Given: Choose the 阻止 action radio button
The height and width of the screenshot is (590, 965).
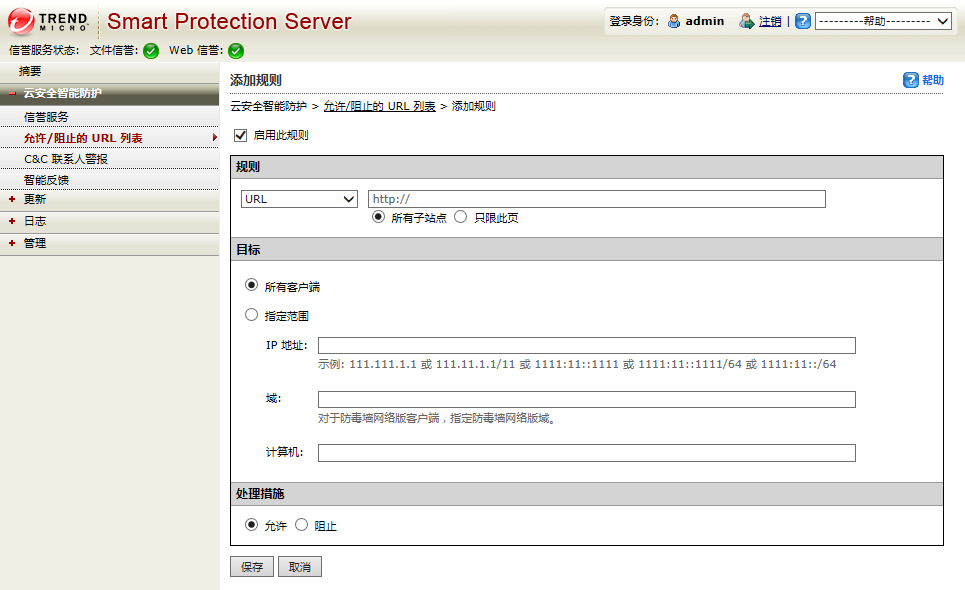Looking at the screenshot, I should tap(302, 525).
